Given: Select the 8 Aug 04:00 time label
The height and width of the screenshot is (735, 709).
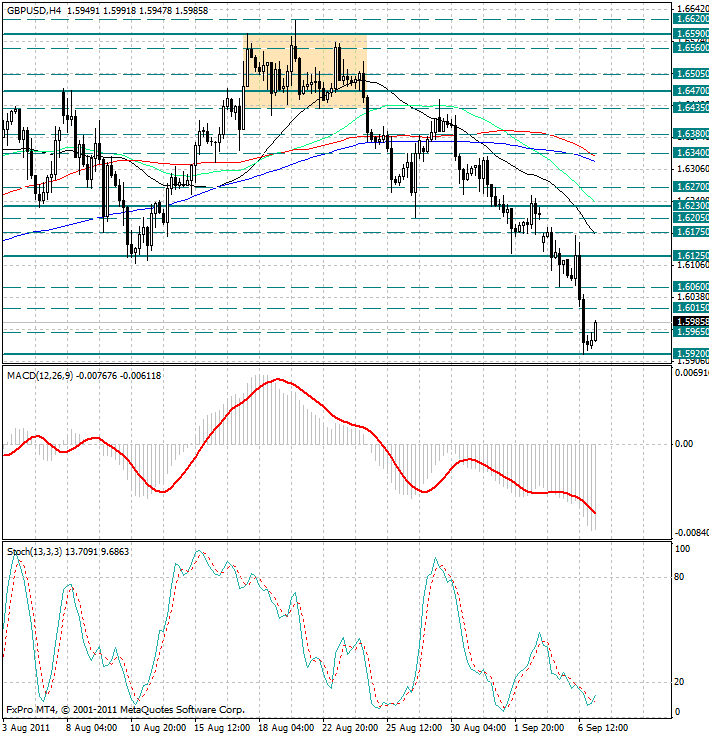Looking at the screenshot, I should pyautogui.click(x=91, y=728).
